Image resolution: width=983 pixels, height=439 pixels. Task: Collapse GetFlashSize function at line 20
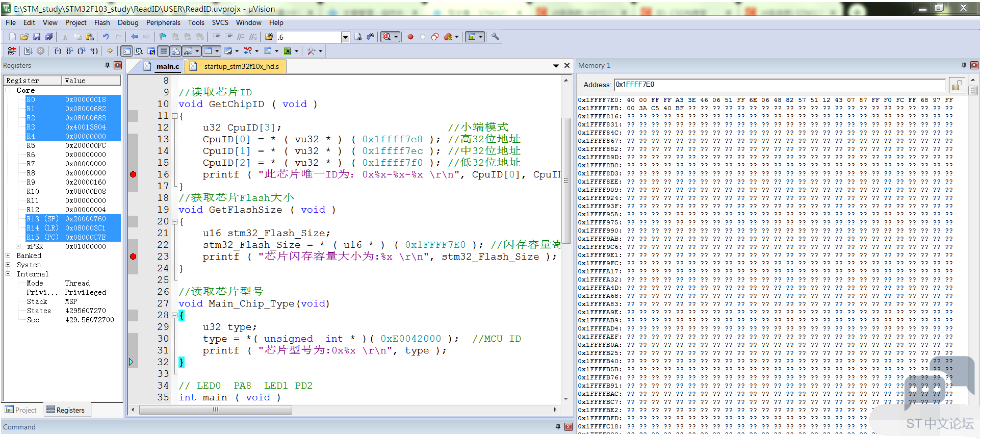tap(174, 221)
